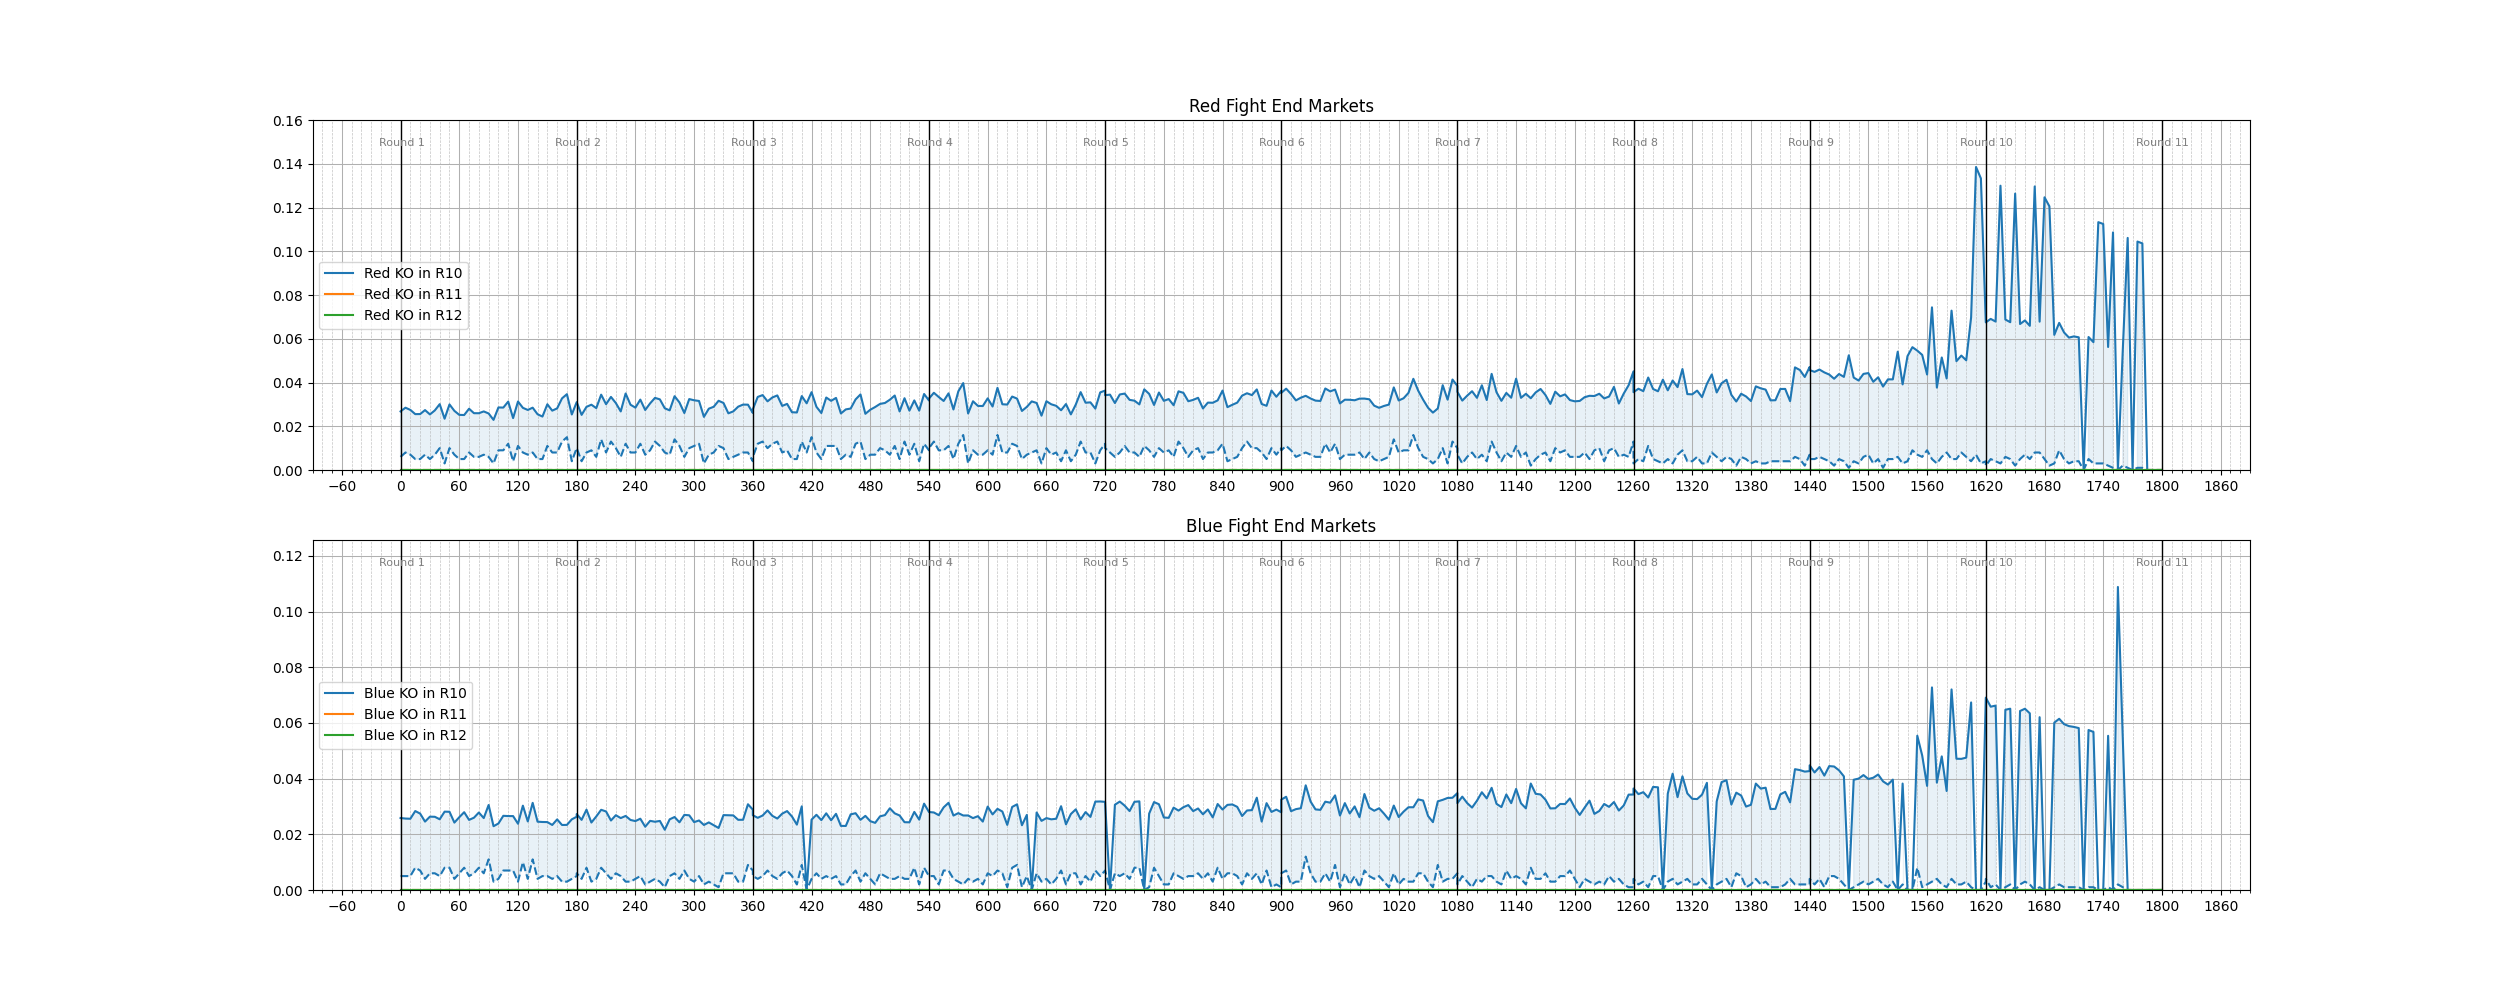Click the 1800 x-axis tick on Blue chart

coord(2162,906)
